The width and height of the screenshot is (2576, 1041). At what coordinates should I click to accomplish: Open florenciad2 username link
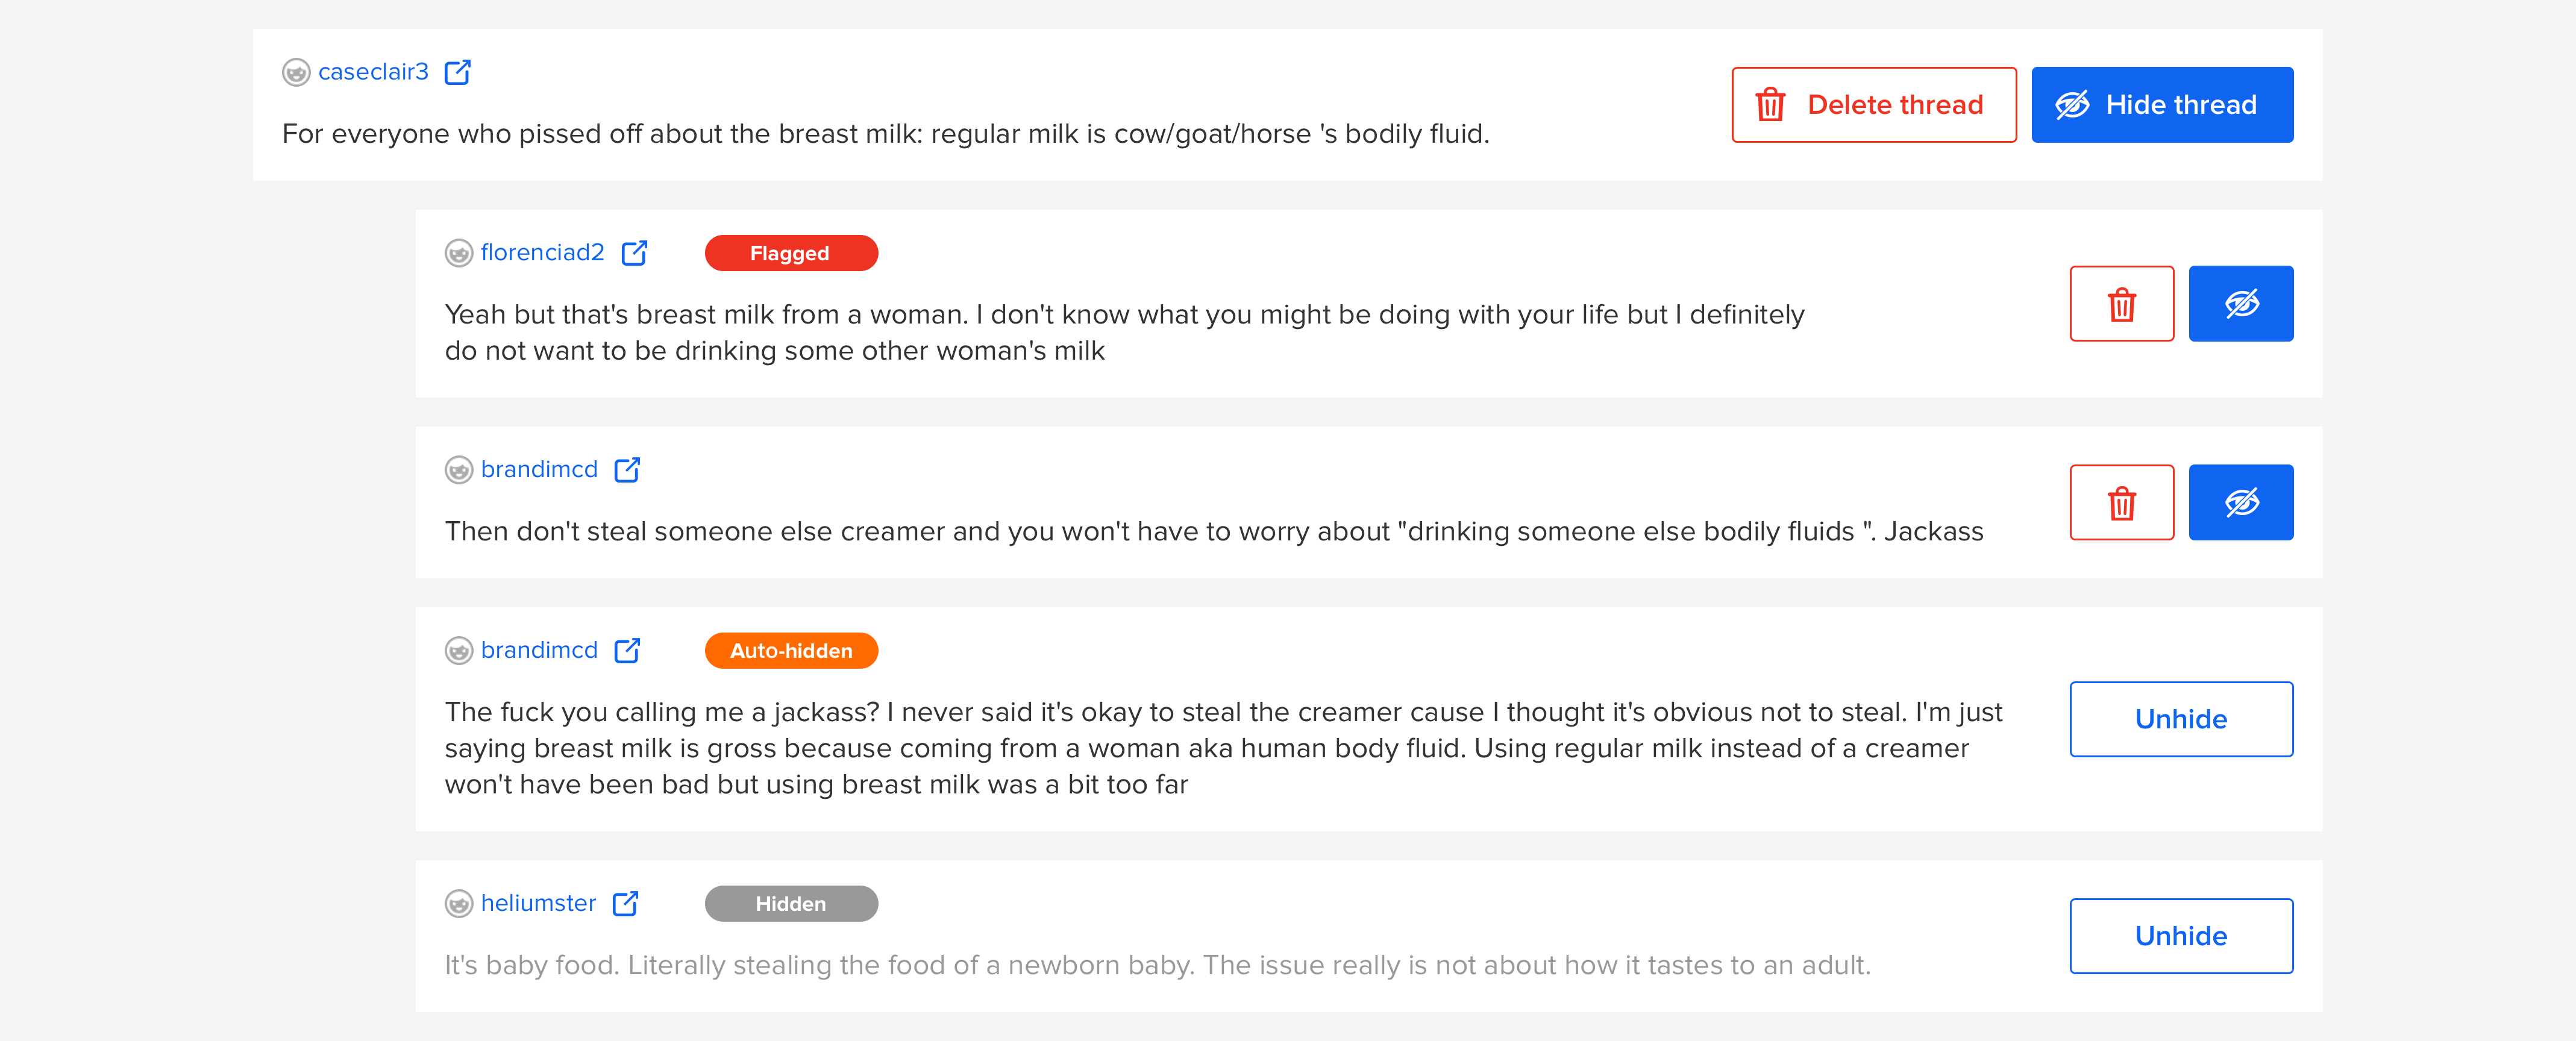[542, 253]
